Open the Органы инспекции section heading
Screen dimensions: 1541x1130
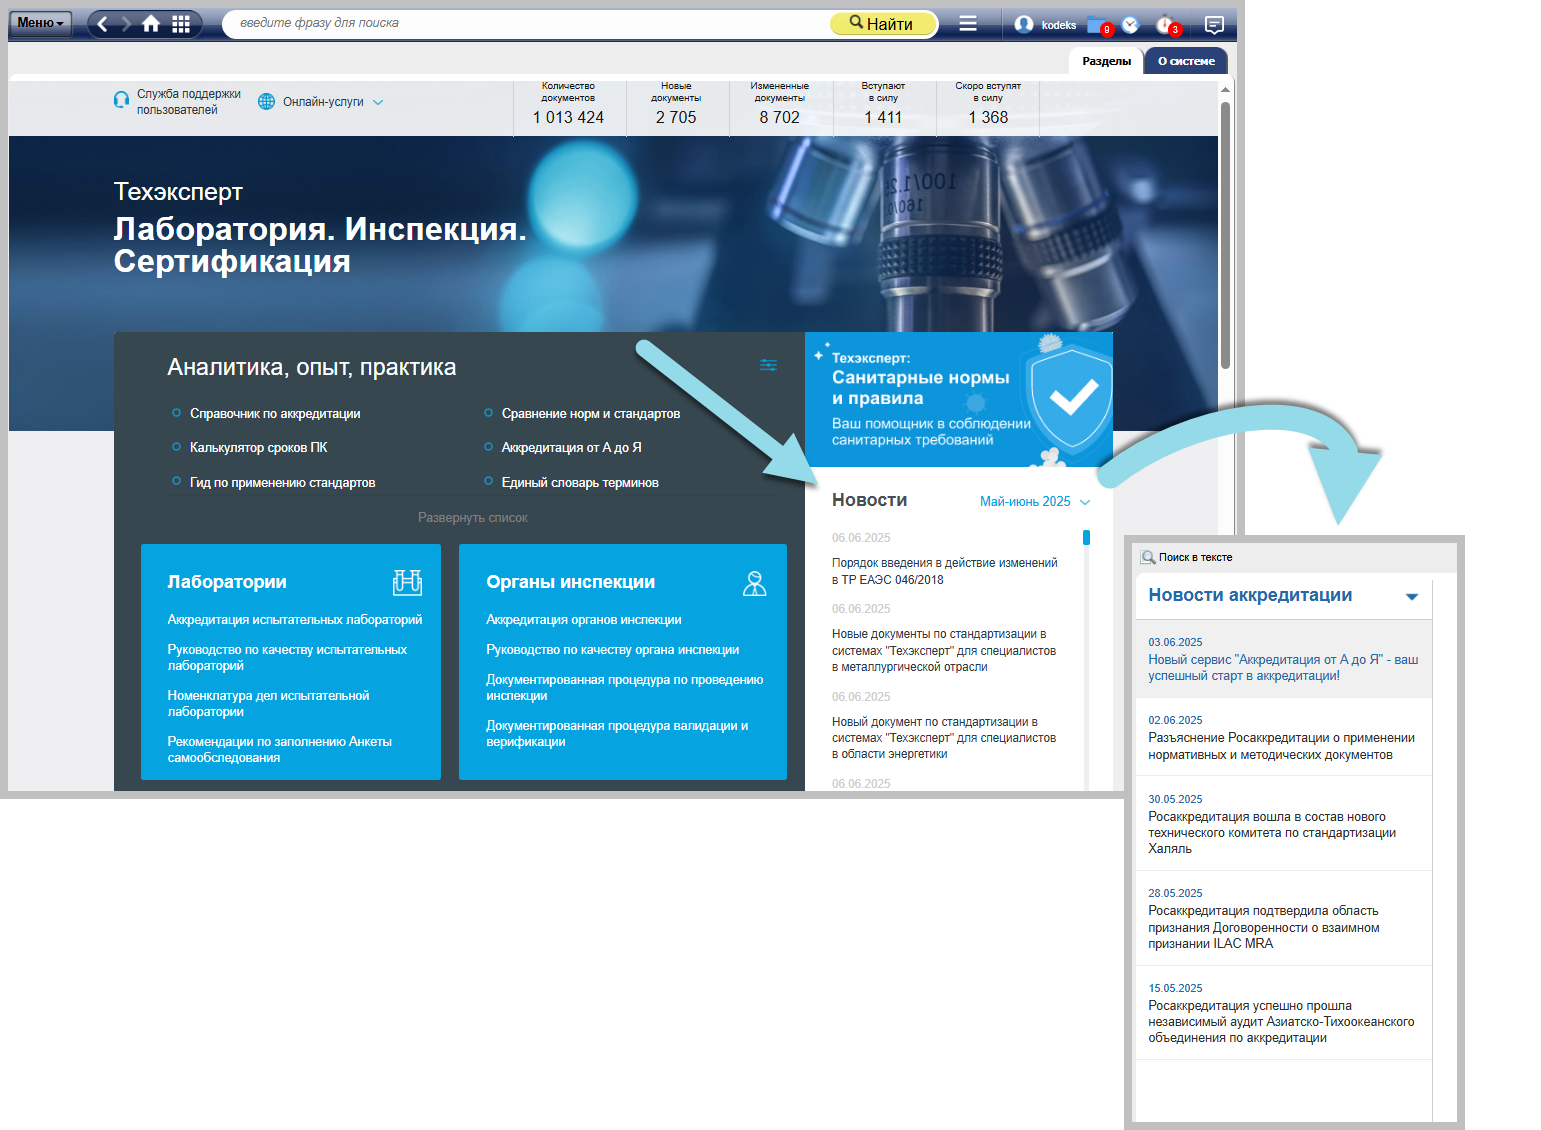[x=571, y=582]
